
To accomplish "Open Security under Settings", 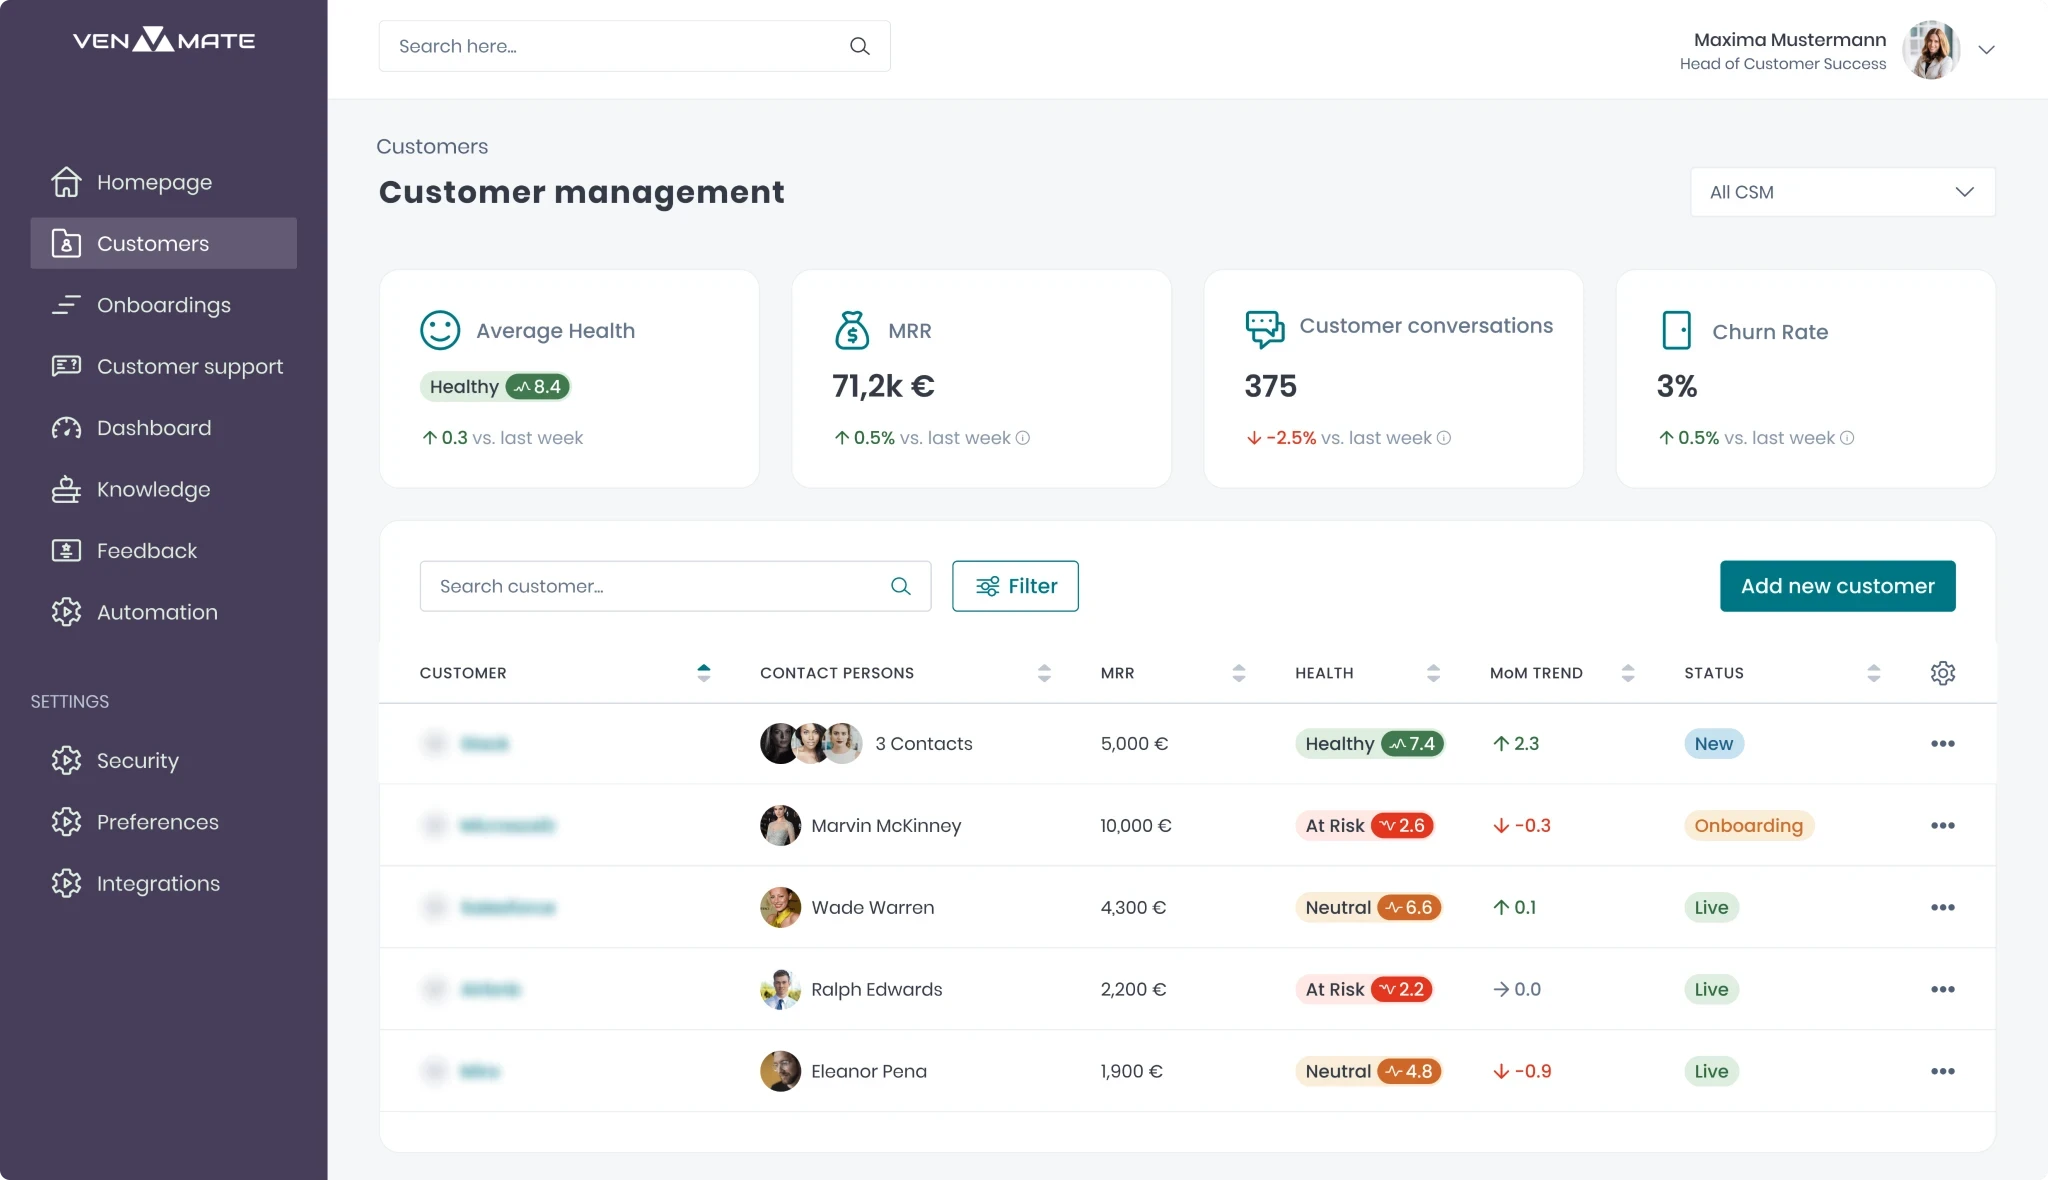I will (x=139, y=760).
